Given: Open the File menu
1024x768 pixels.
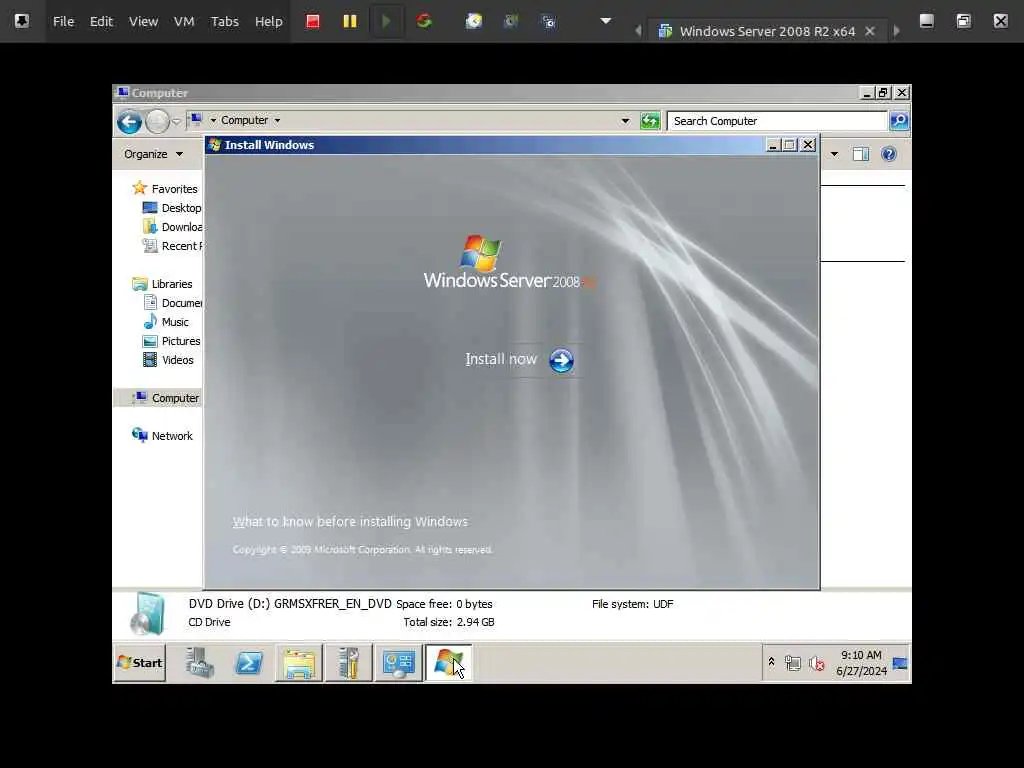Looking at the screenshot, I should [x=63, y=22].
